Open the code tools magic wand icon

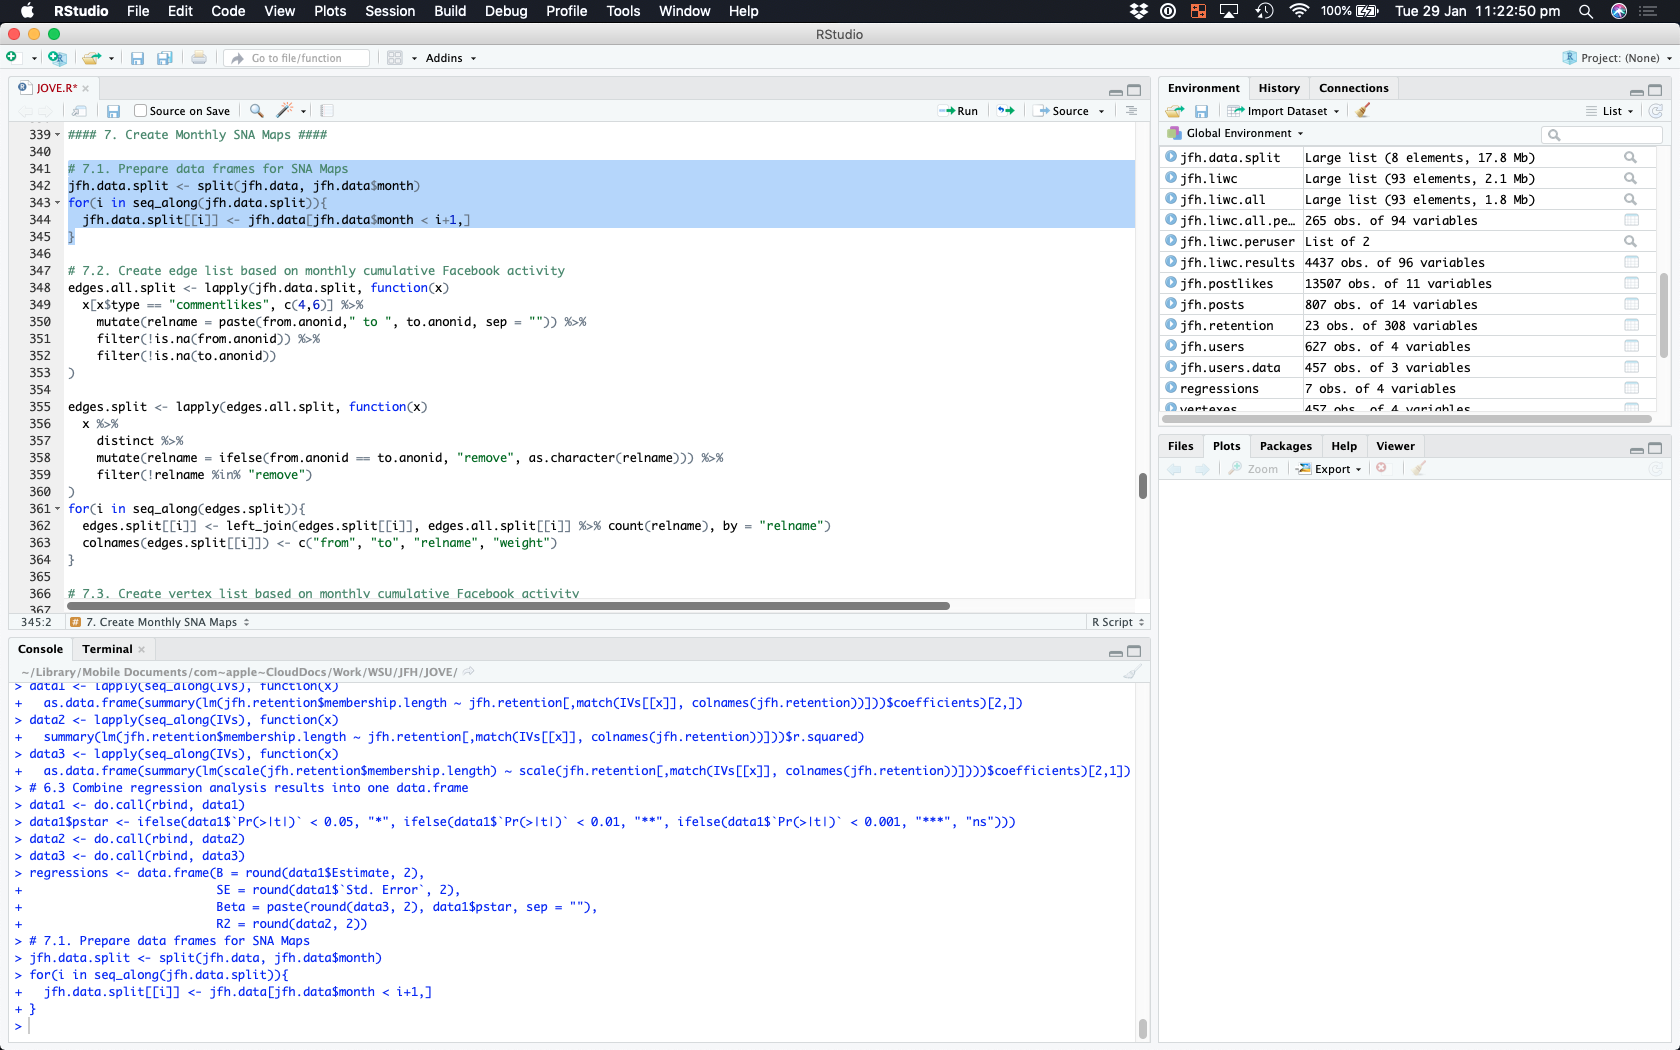coord(286,111)
